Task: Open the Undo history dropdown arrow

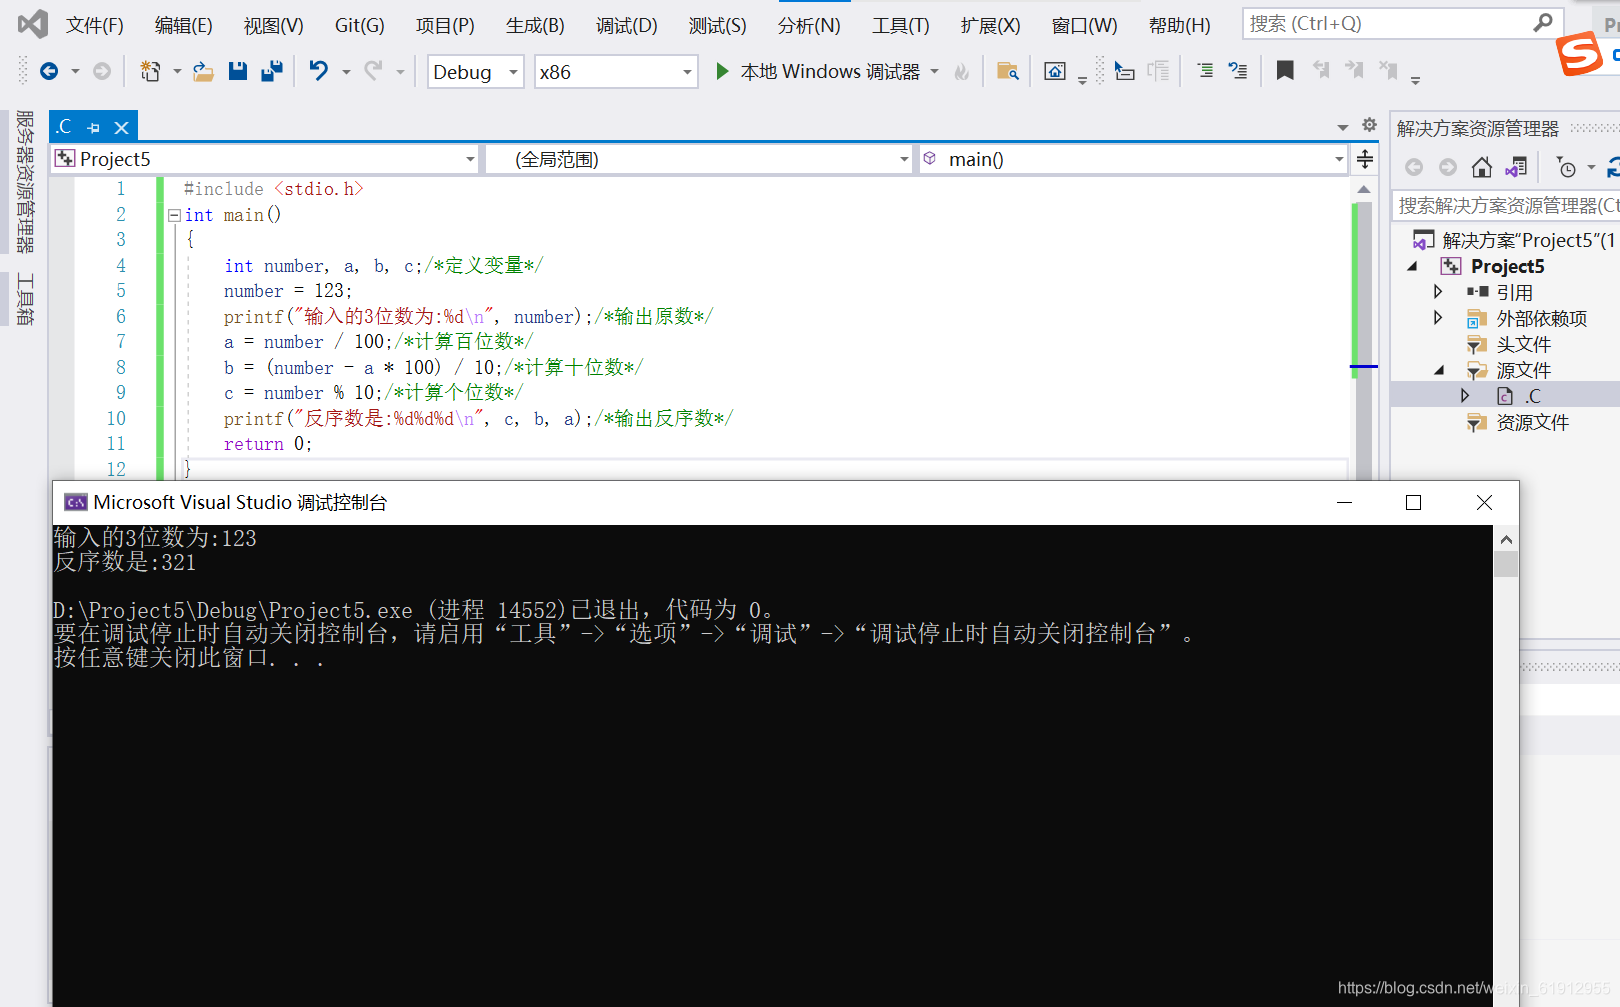Action: click(x=346, y=71)
